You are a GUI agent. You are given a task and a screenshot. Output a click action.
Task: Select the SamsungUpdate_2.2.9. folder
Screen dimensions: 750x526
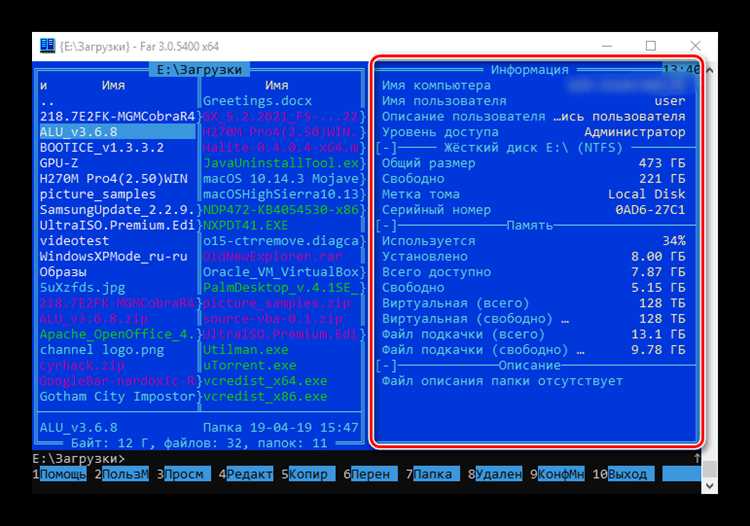118,210
